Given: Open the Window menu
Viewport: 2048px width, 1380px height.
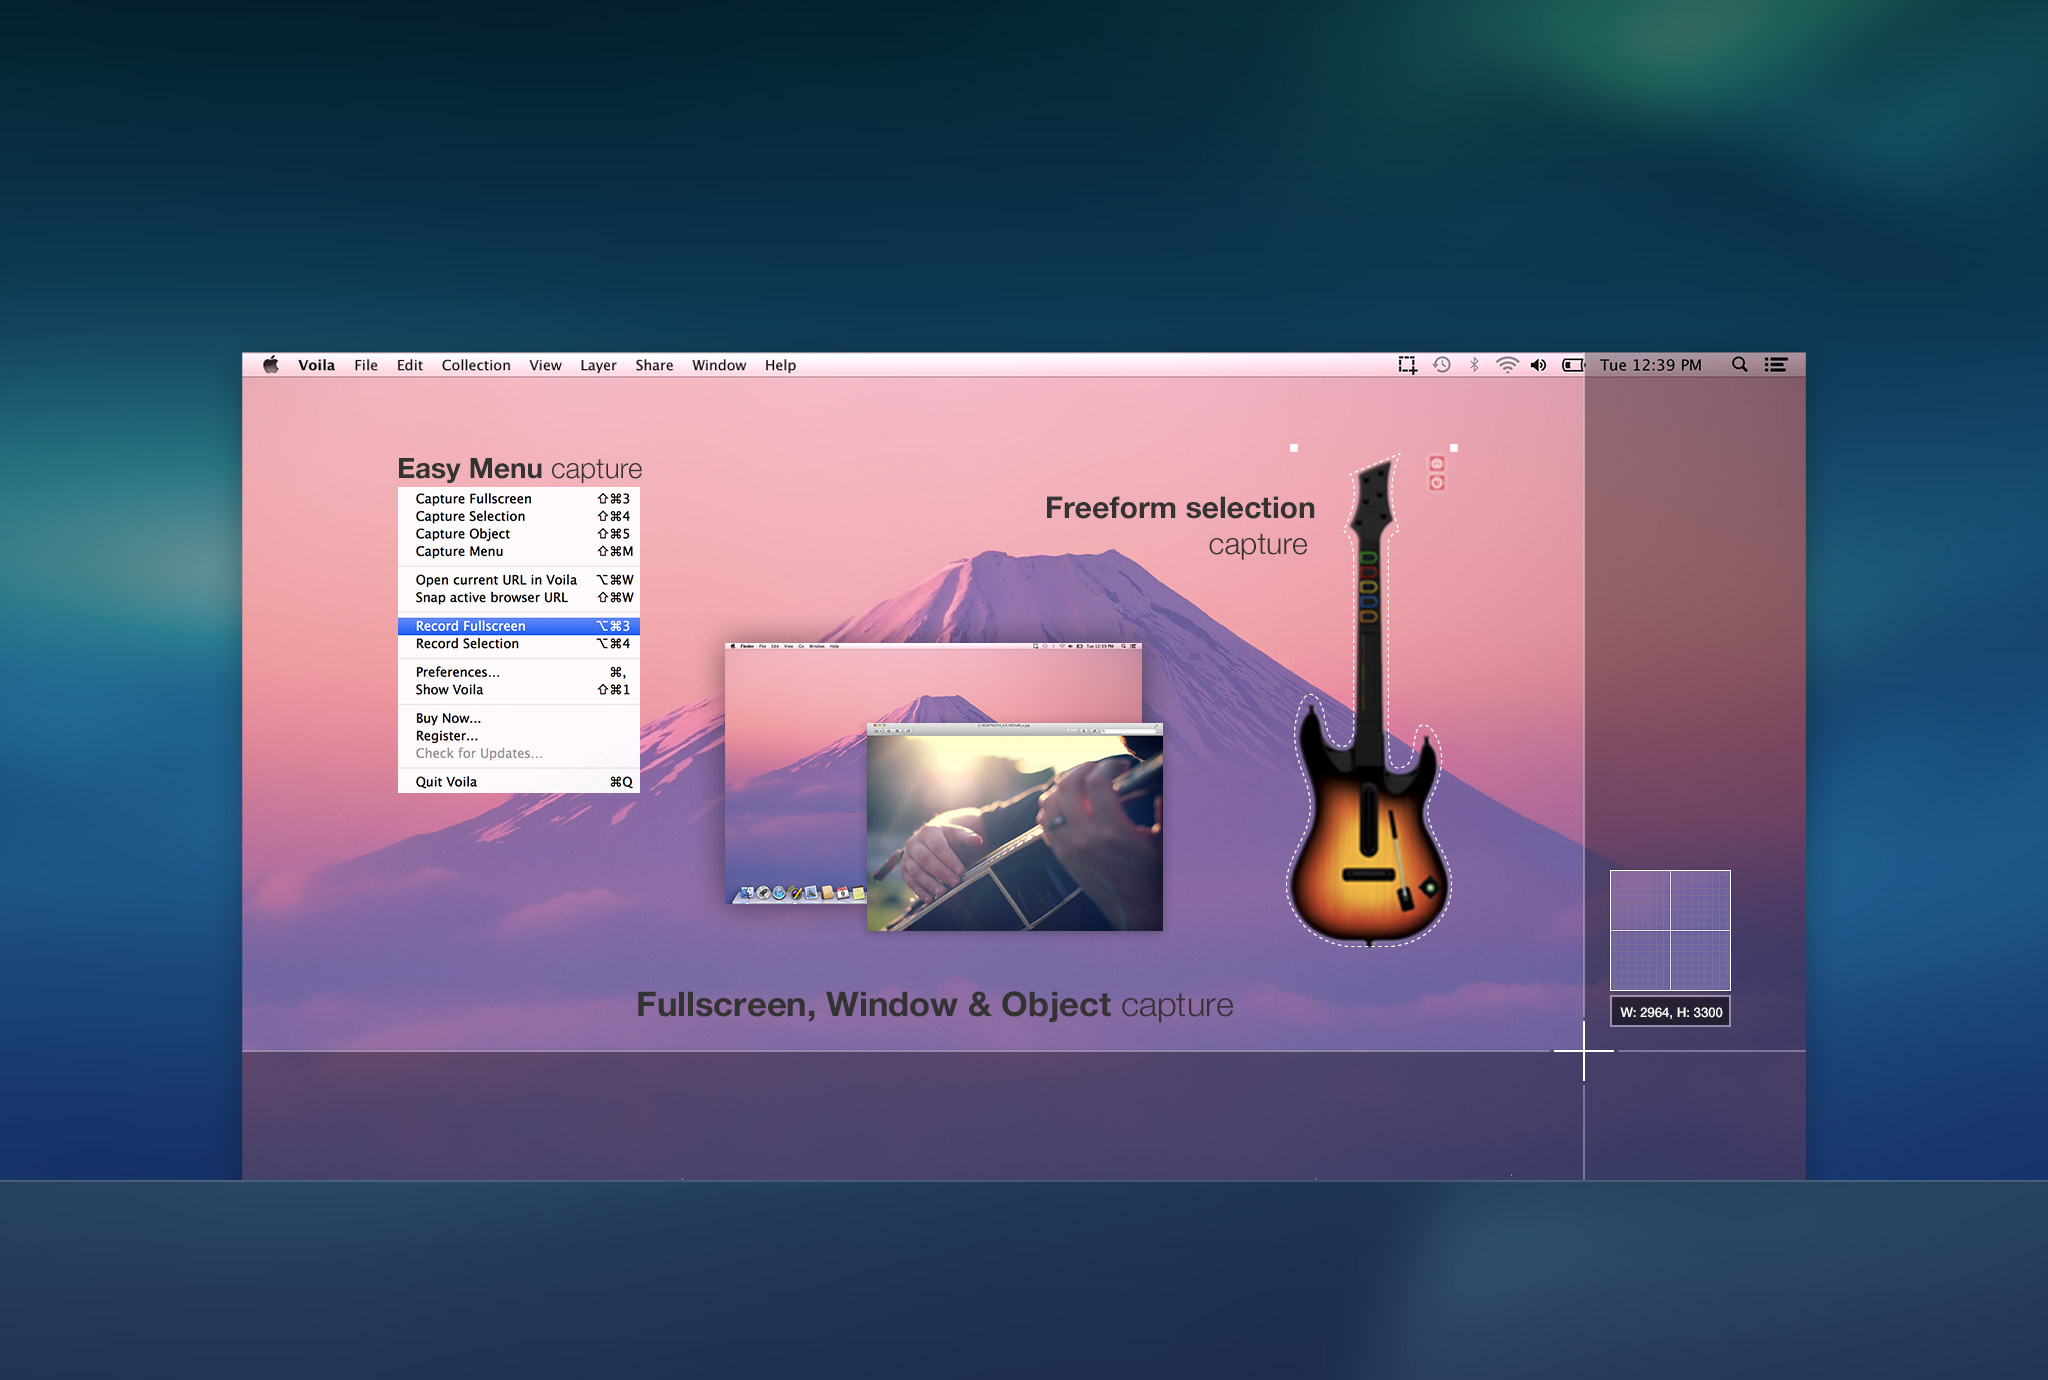Looking at the screenshot, I should [719, 365].
